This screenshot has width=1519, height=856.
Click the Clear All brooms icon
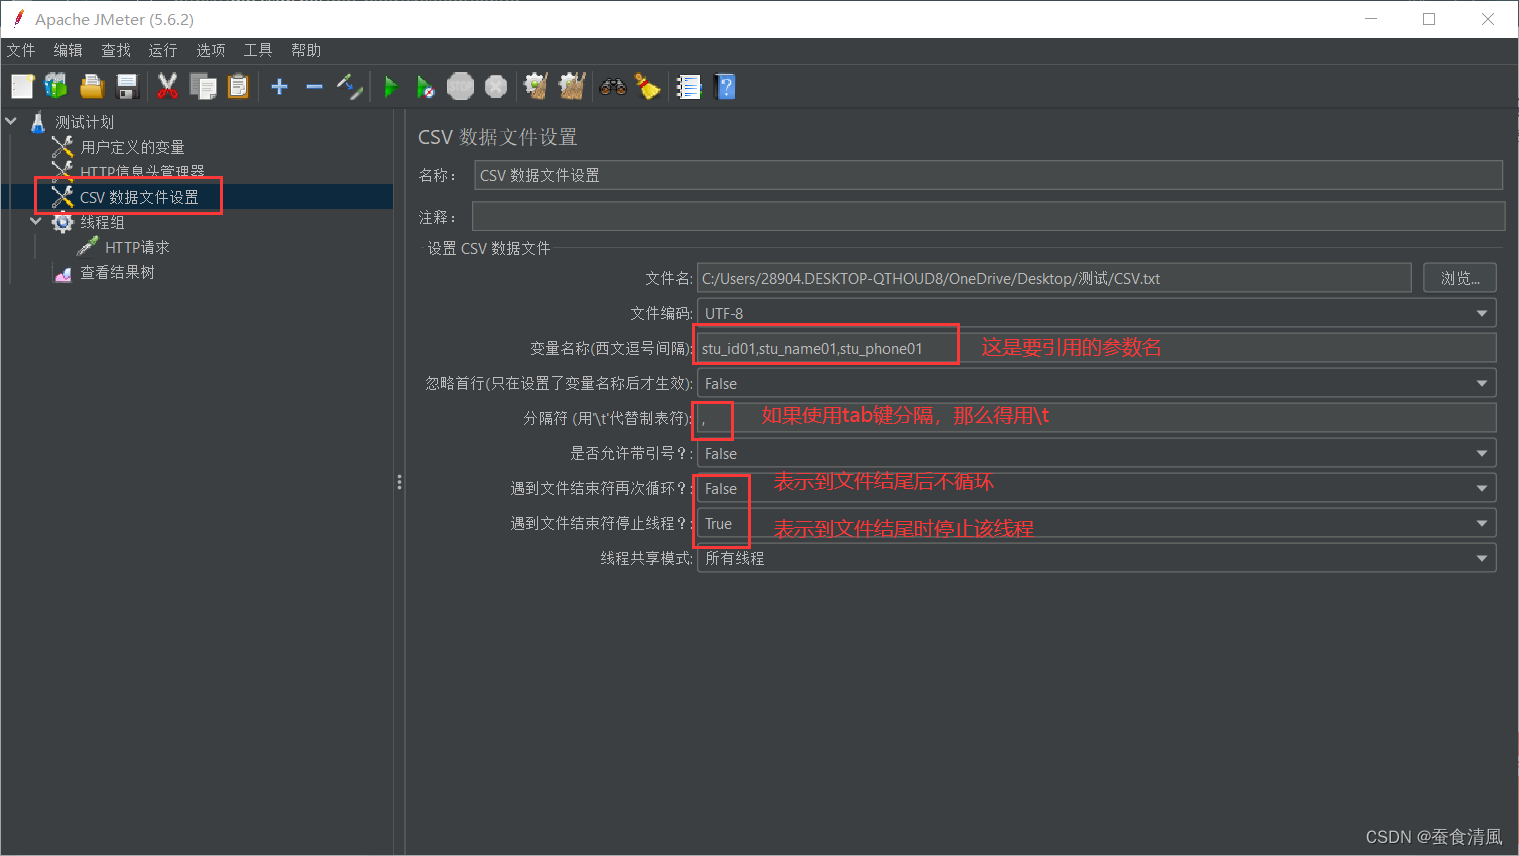[x=572, y=87]
